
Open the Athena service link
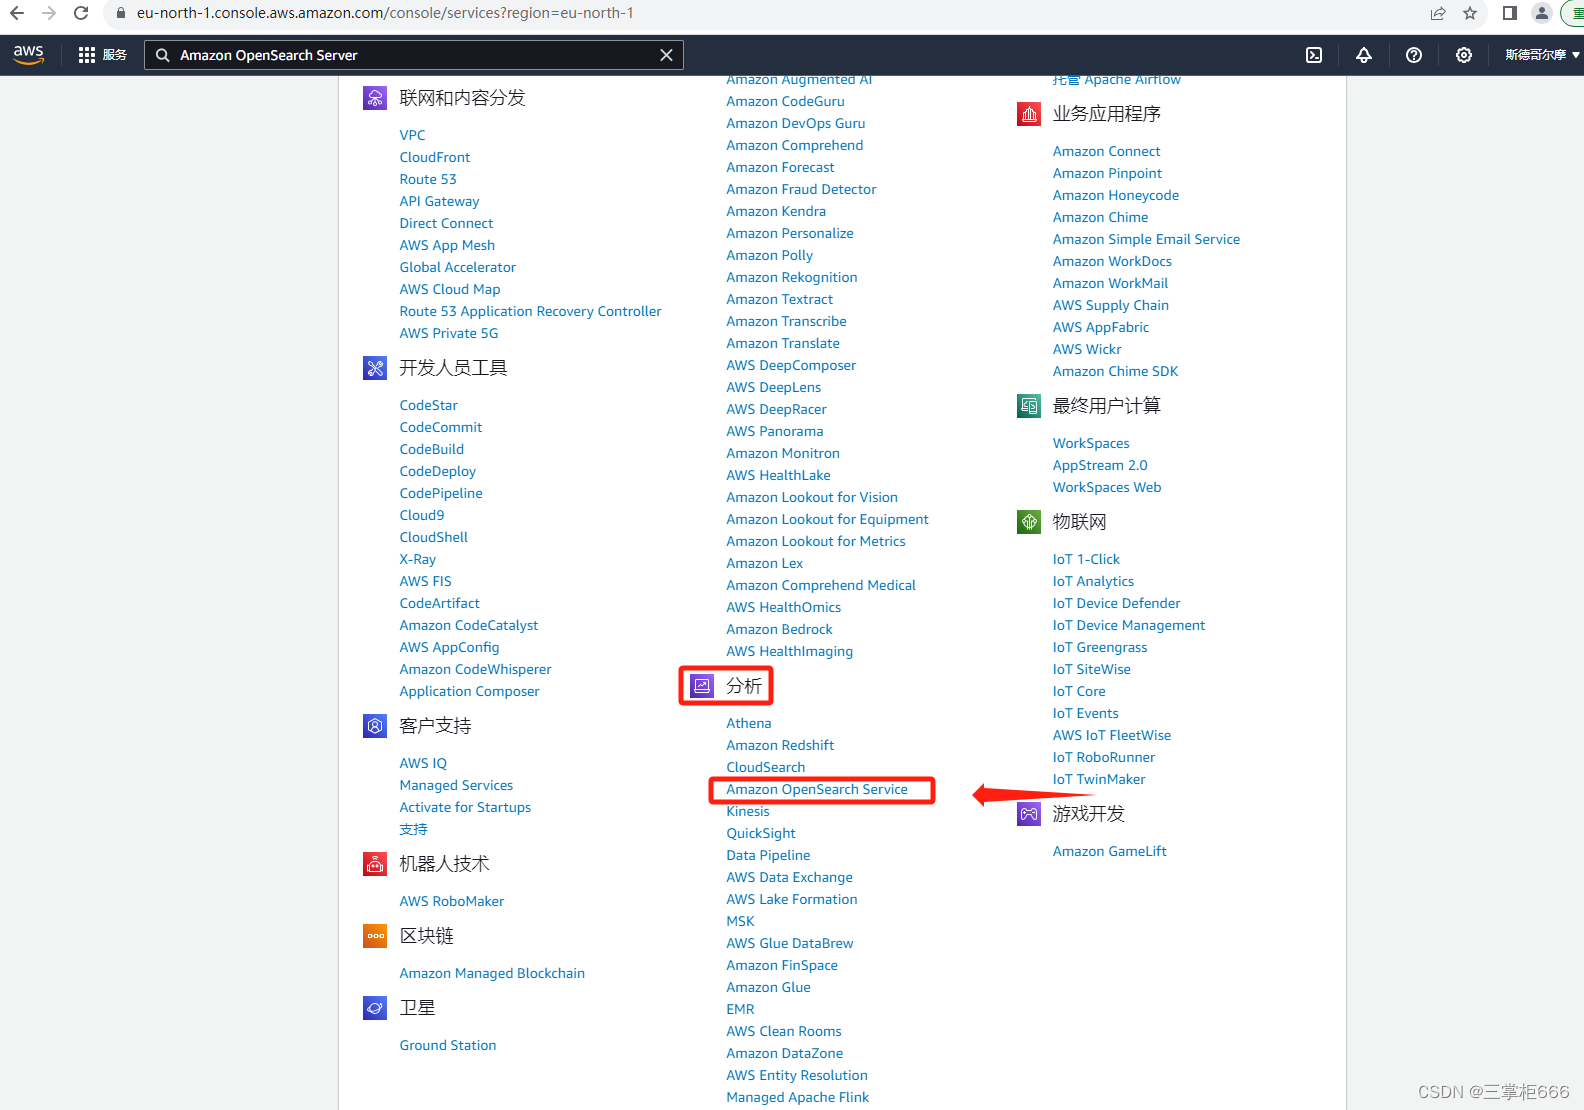tap(749, 724)
